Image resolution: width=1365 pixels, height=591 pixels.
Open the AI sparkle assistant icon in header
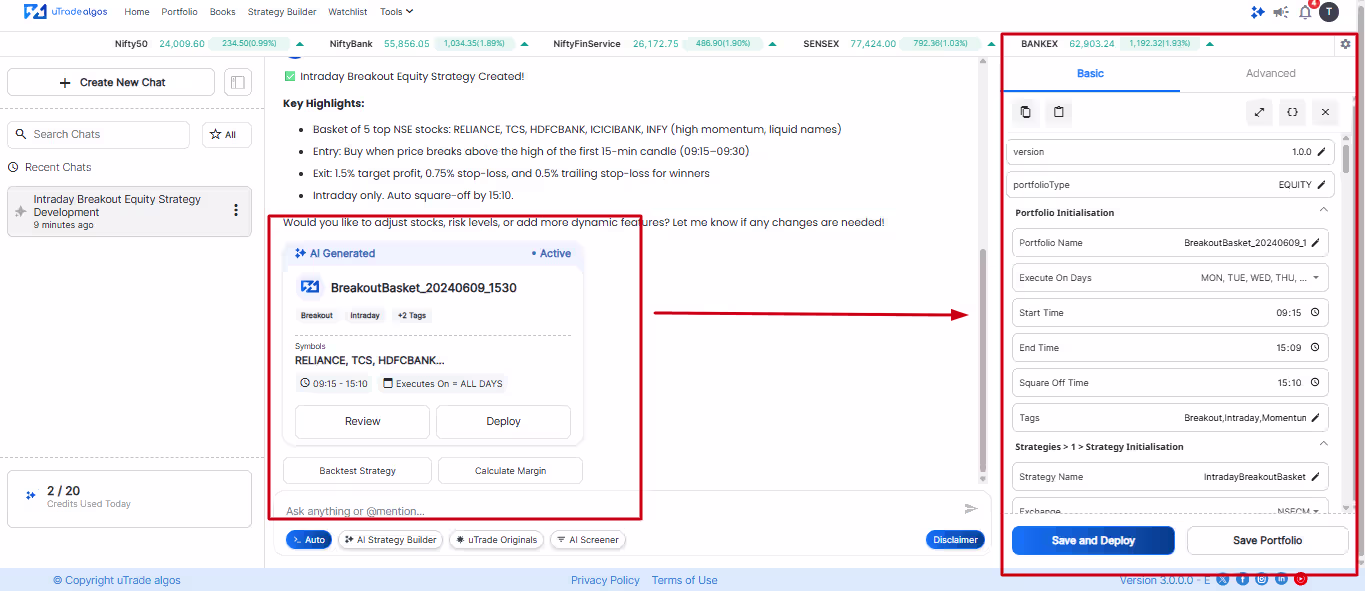[x=1258, y=12]
